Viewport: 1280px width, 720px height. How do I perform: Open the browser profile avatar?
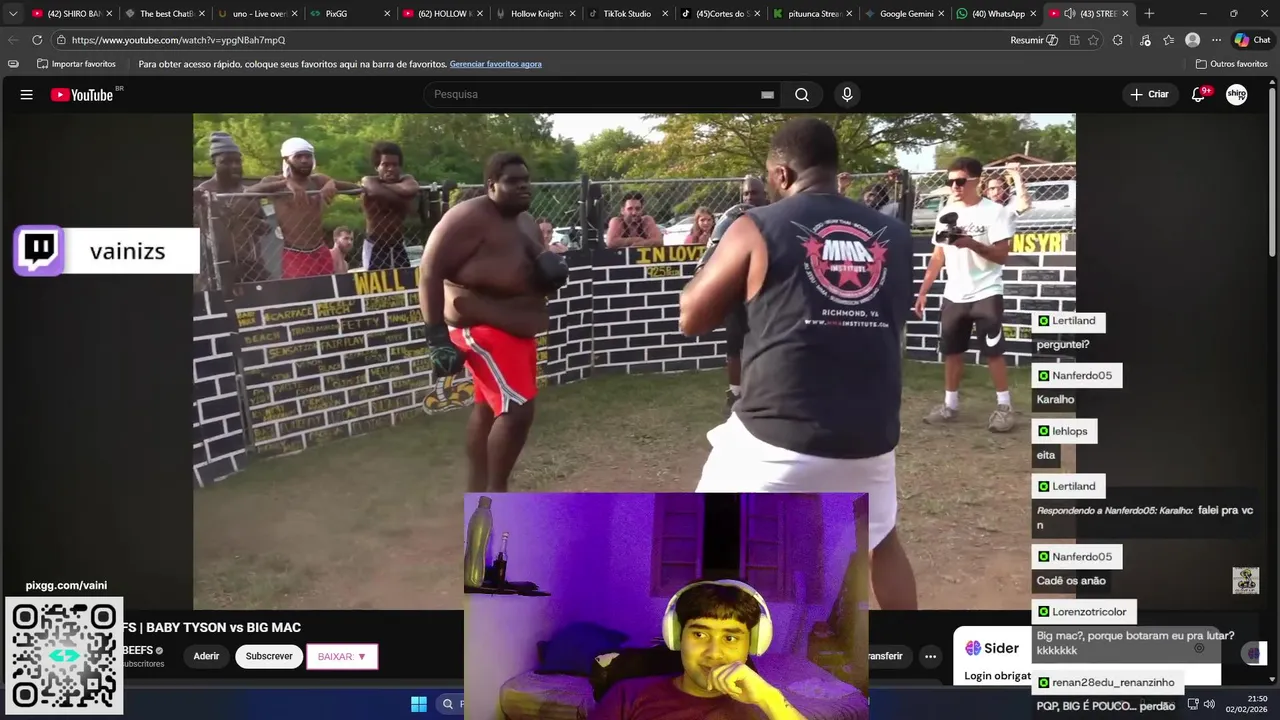(x=1192, y=40)
